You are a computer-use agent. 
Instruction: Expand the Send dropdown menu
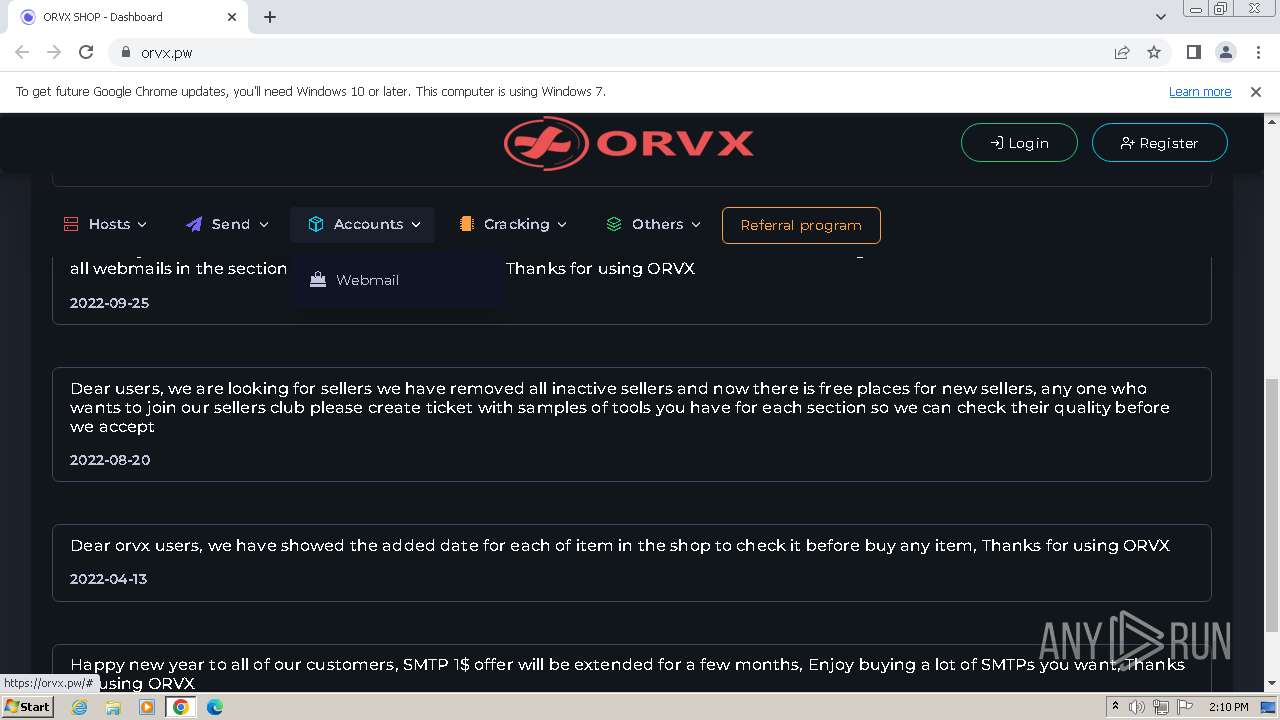(x=227, y=224)
